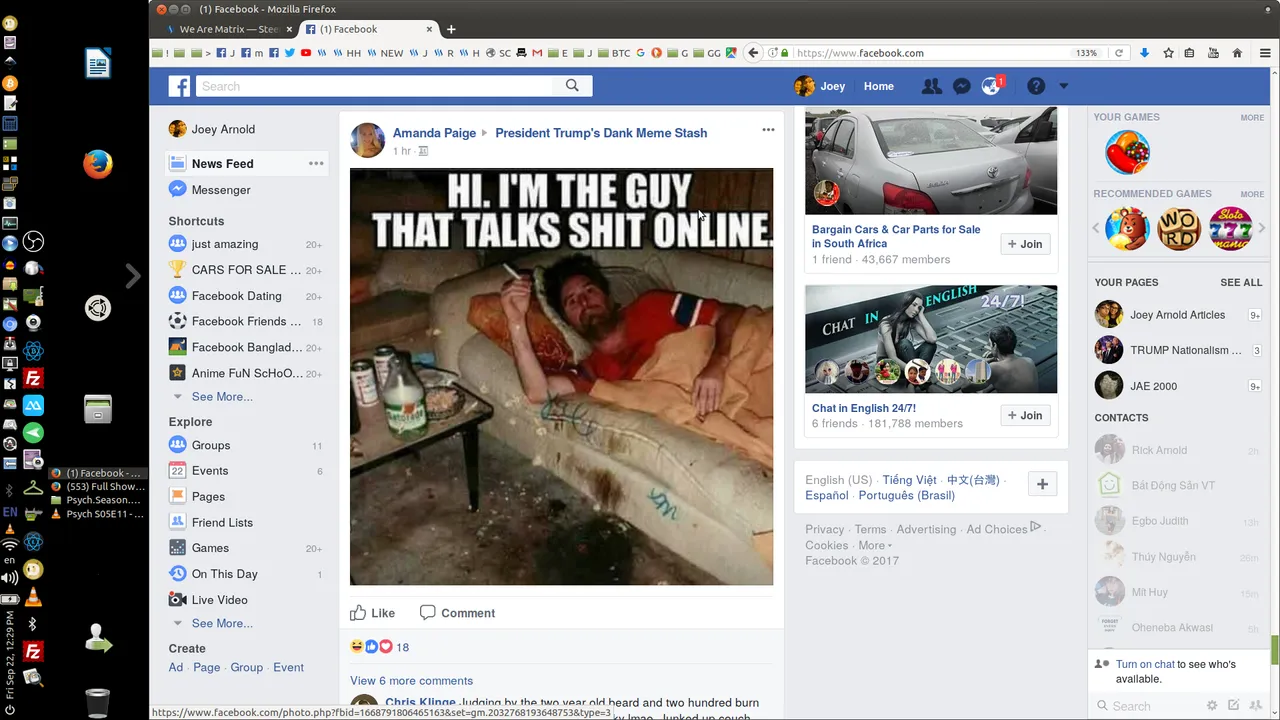Join Chat in English 24/7 group

click(1025, 415)
